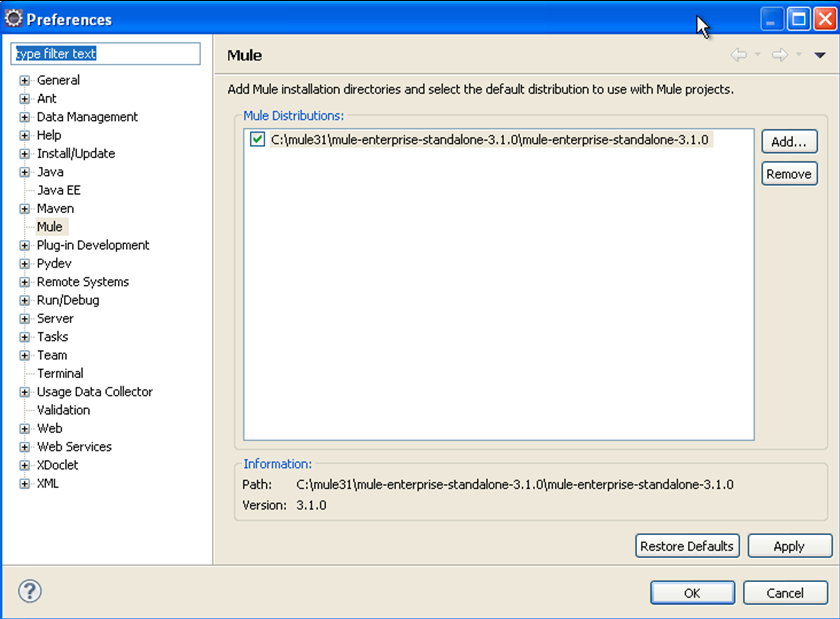Image resolution: width=840 pixels, height=619 pixels.
Task: Open back history dropdown arrow
Action: (757, 55)
